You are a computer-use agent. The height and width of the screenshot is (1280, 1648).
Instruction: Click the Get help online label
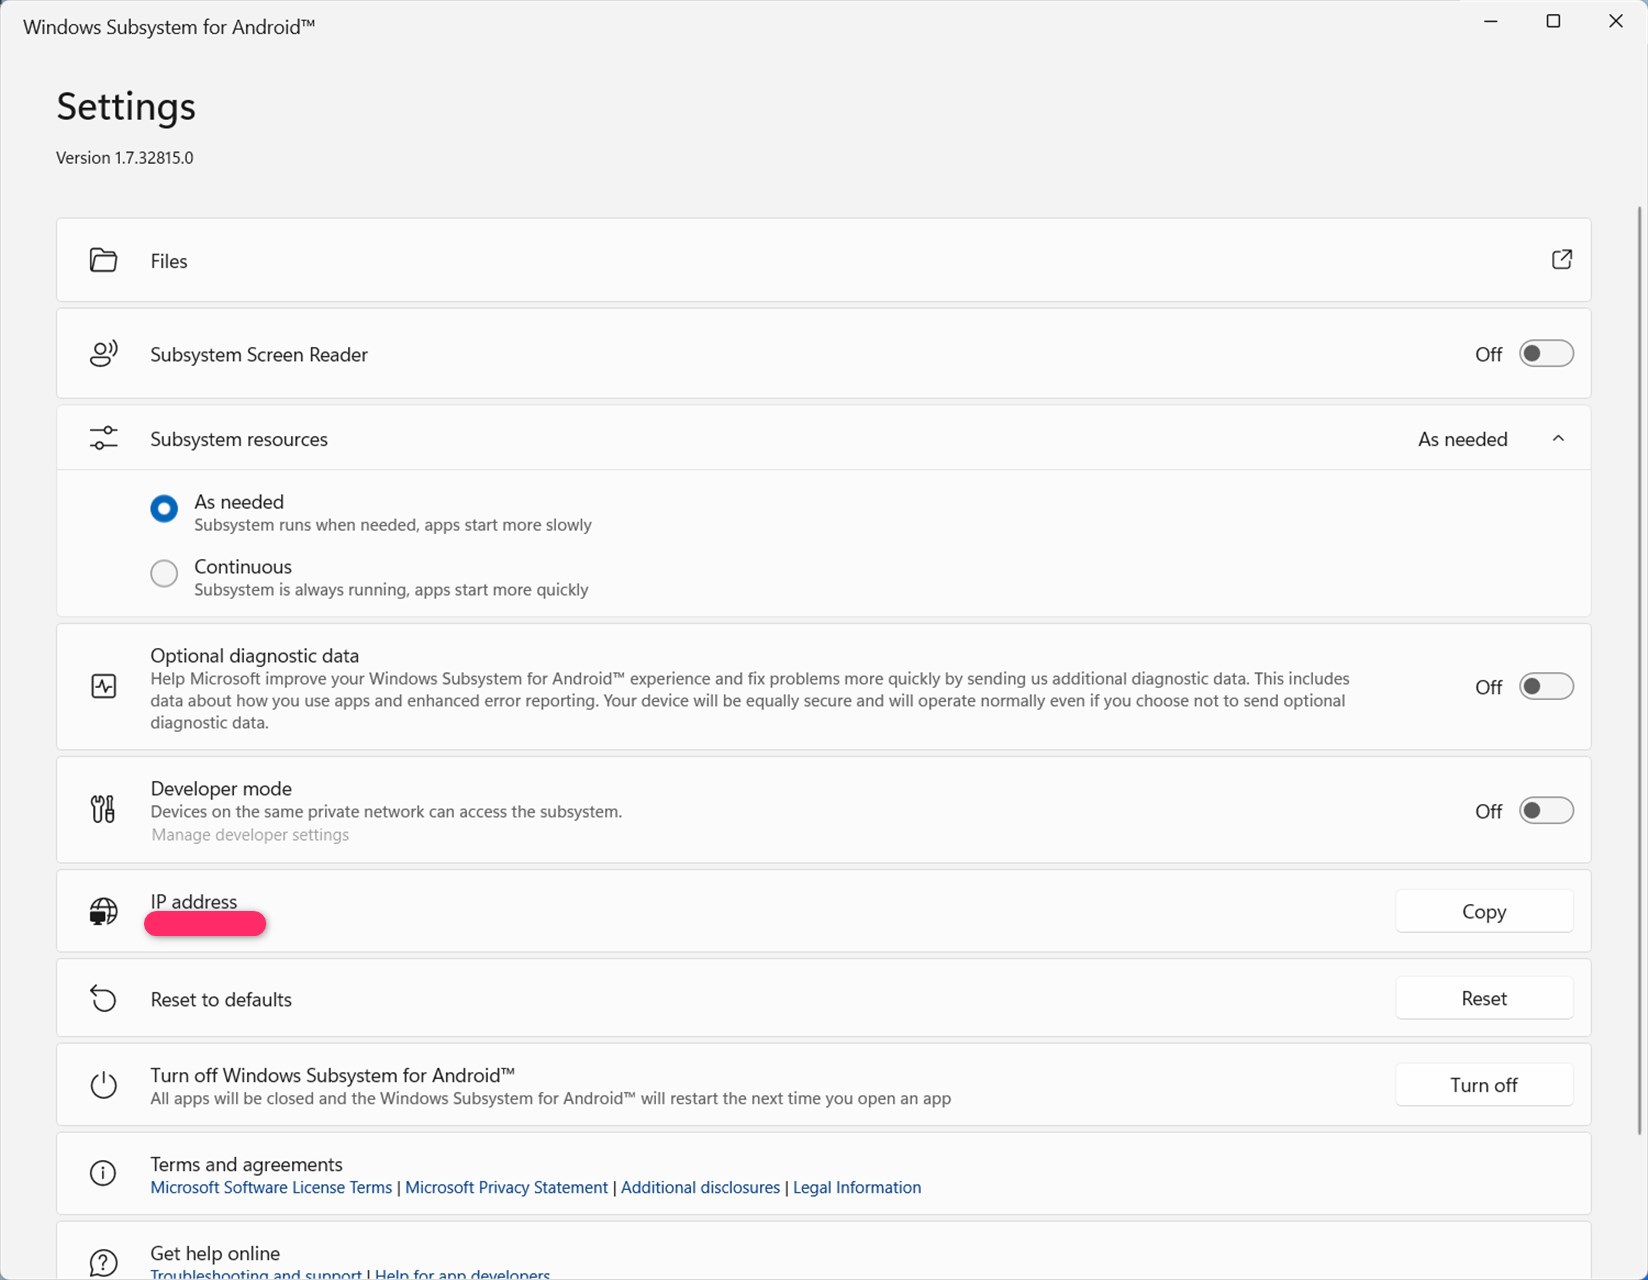point(215,1253)
